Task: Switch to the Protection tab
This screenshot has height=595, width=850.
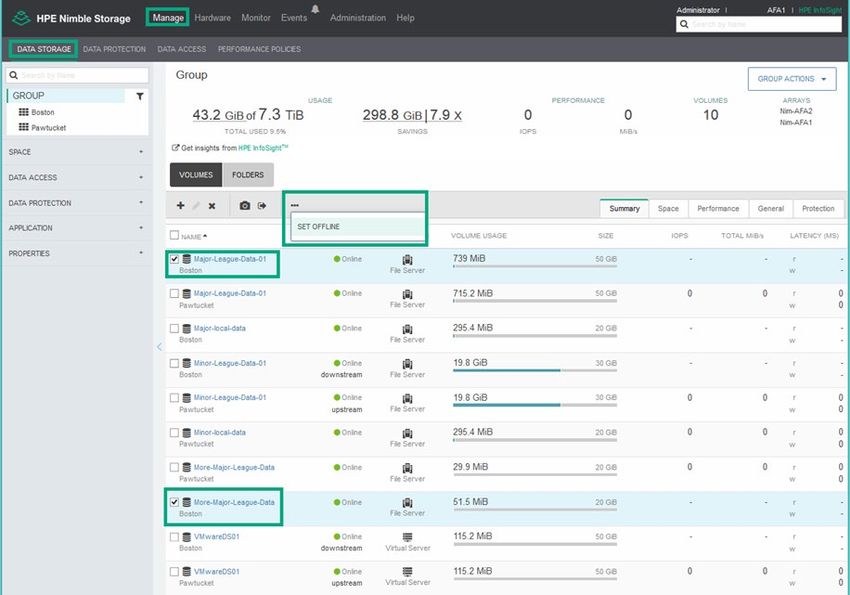Action: tap(818, 209)
